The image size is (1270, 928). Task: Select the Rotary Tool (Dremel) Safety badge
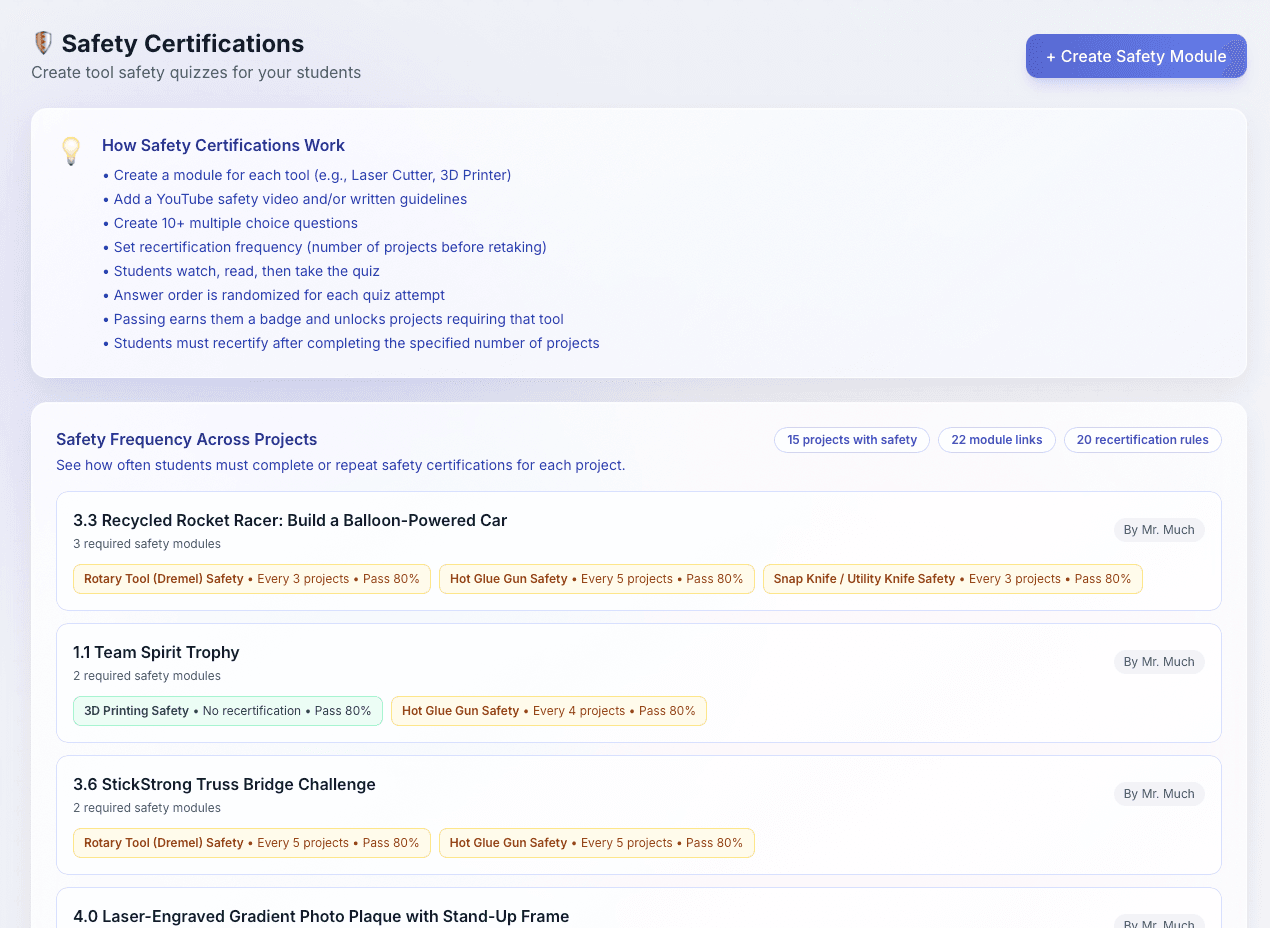point(251,578)
